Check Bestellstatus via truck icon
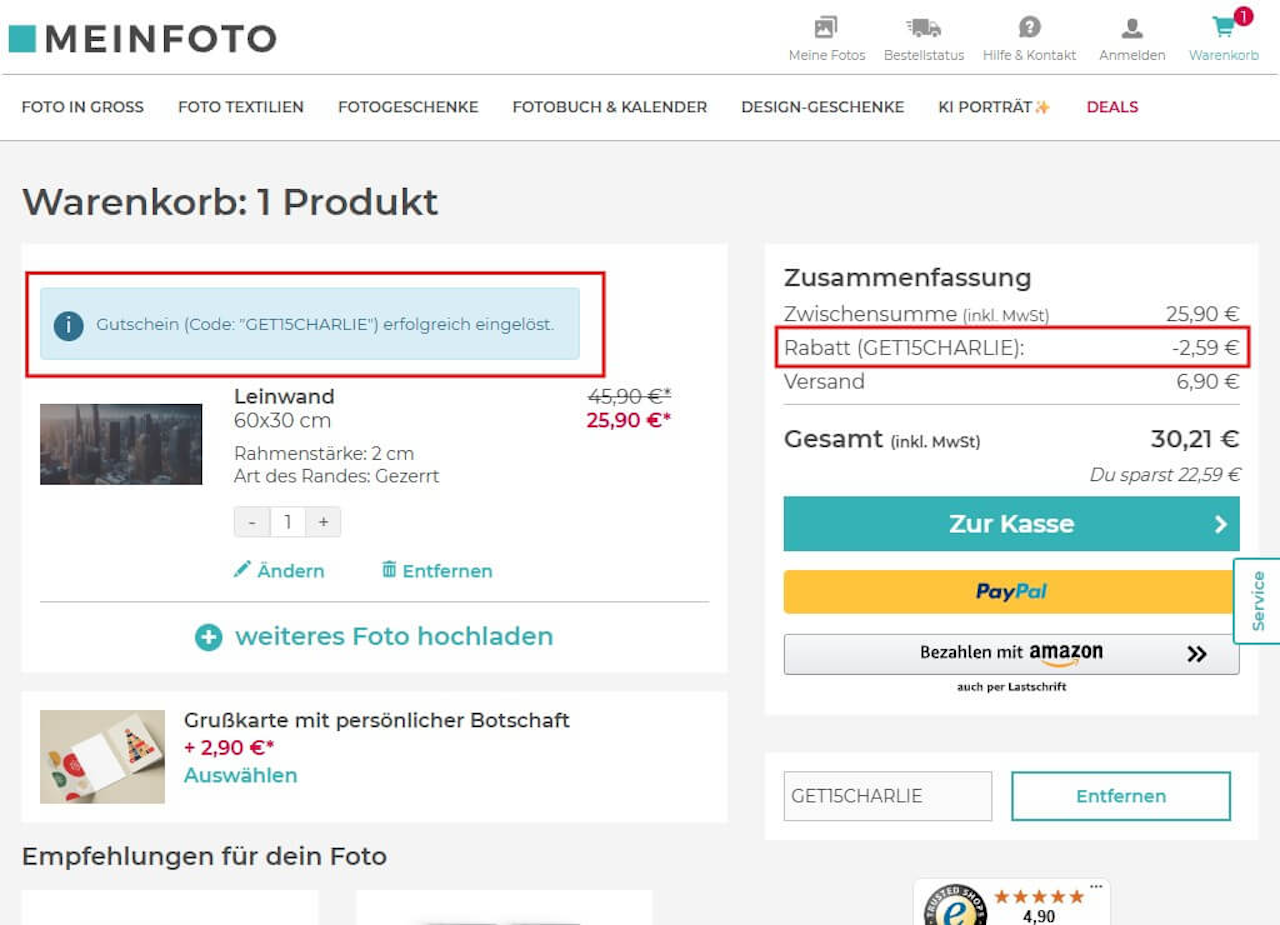Screen dimensions: 1280x925 pos(923,27)
